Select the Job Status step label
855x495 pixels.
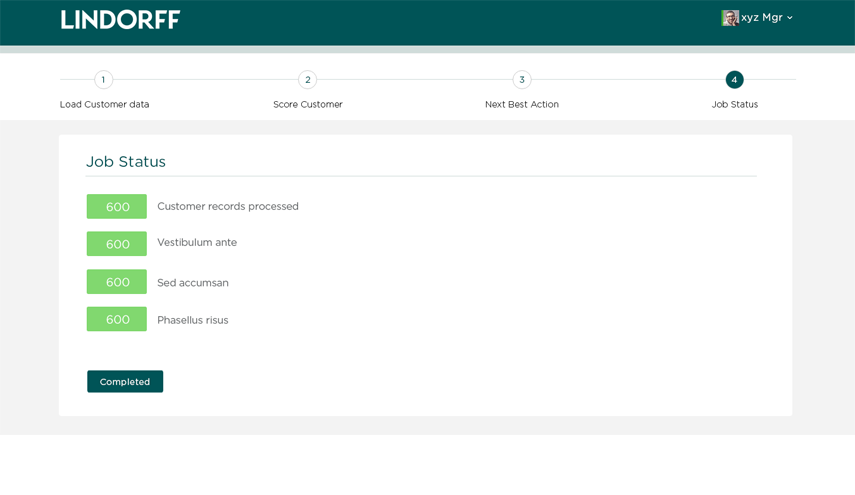734,104
